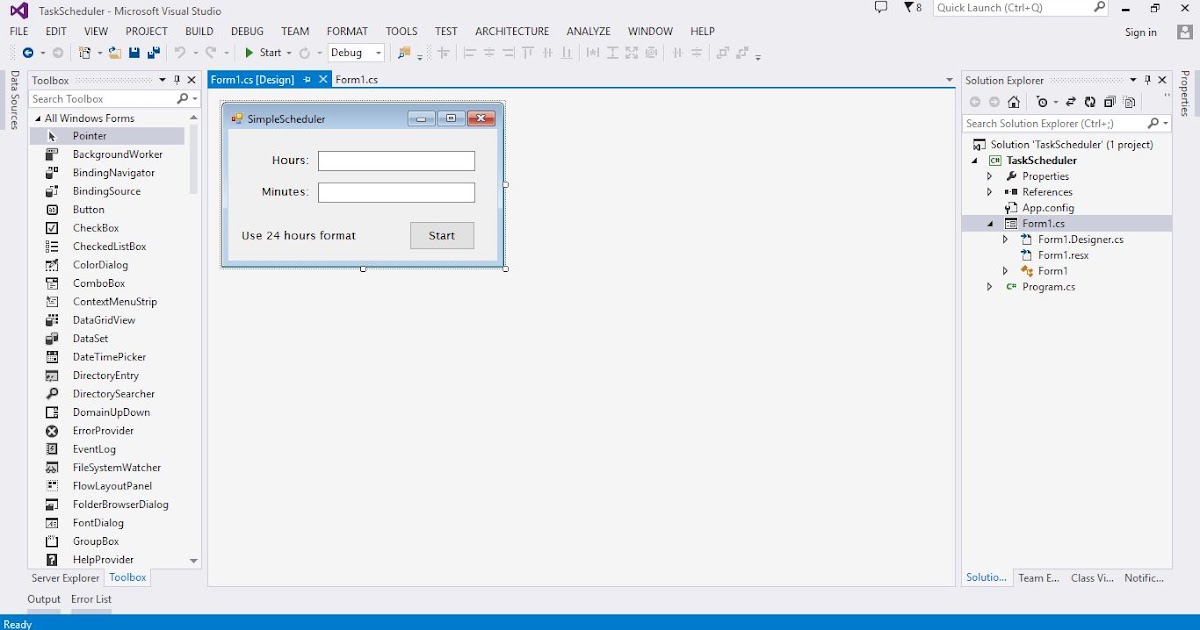Click the Sign in link
The image size is (1200, 630).
pyautogui.click(x=1140, y=31)
